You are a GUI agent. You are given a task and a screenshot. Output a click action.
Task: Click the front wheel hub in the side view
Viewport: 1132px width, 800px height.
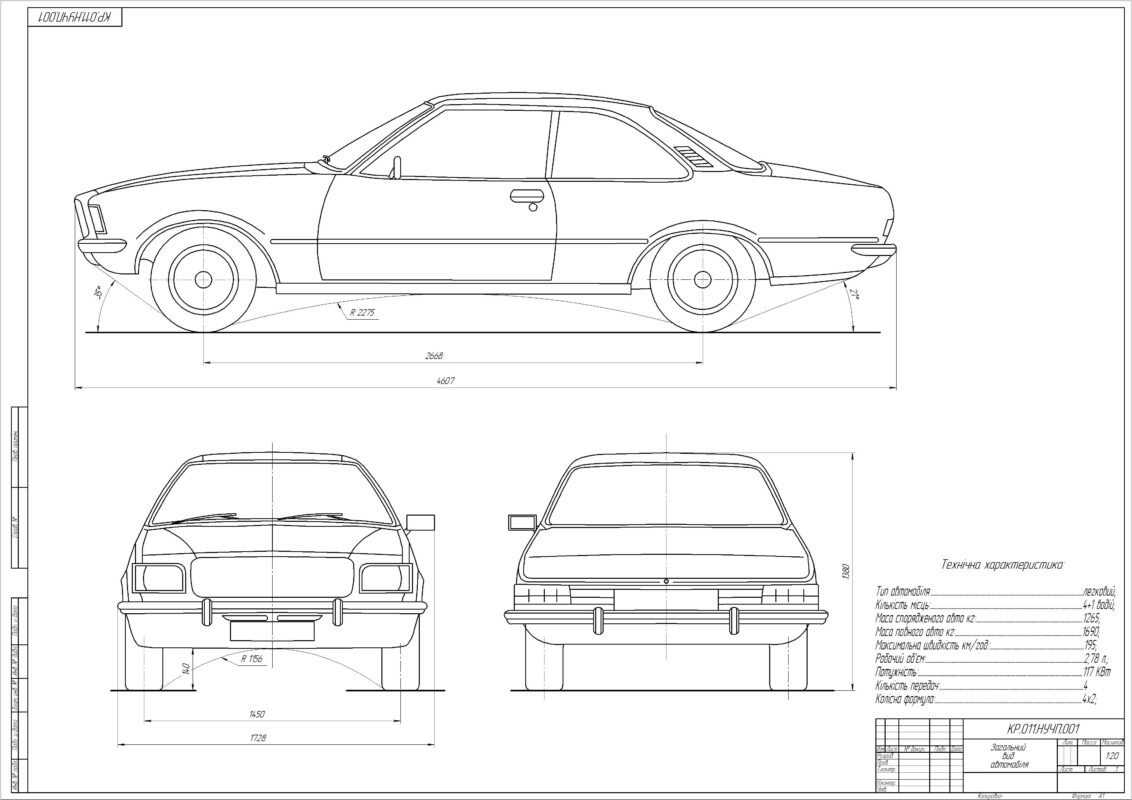tap(204, 279)
